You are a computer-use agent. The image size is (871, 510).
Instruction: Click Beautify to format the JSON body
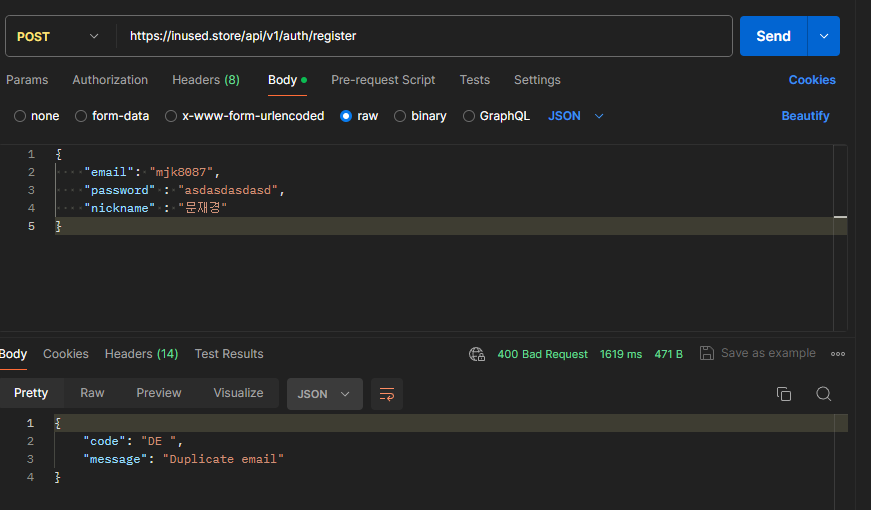tap(805, 116)
